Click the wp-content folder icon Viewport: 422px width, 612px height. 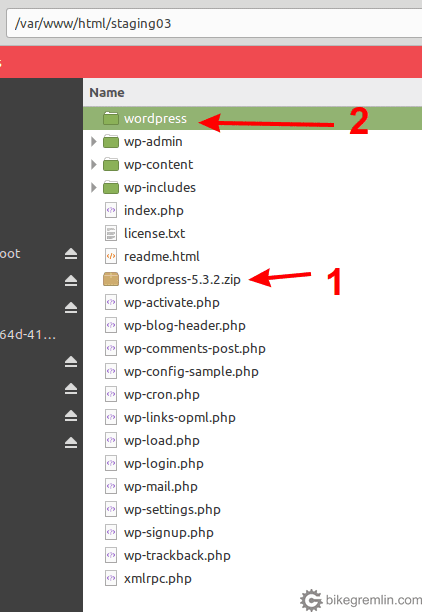click(x=111, y=164)
